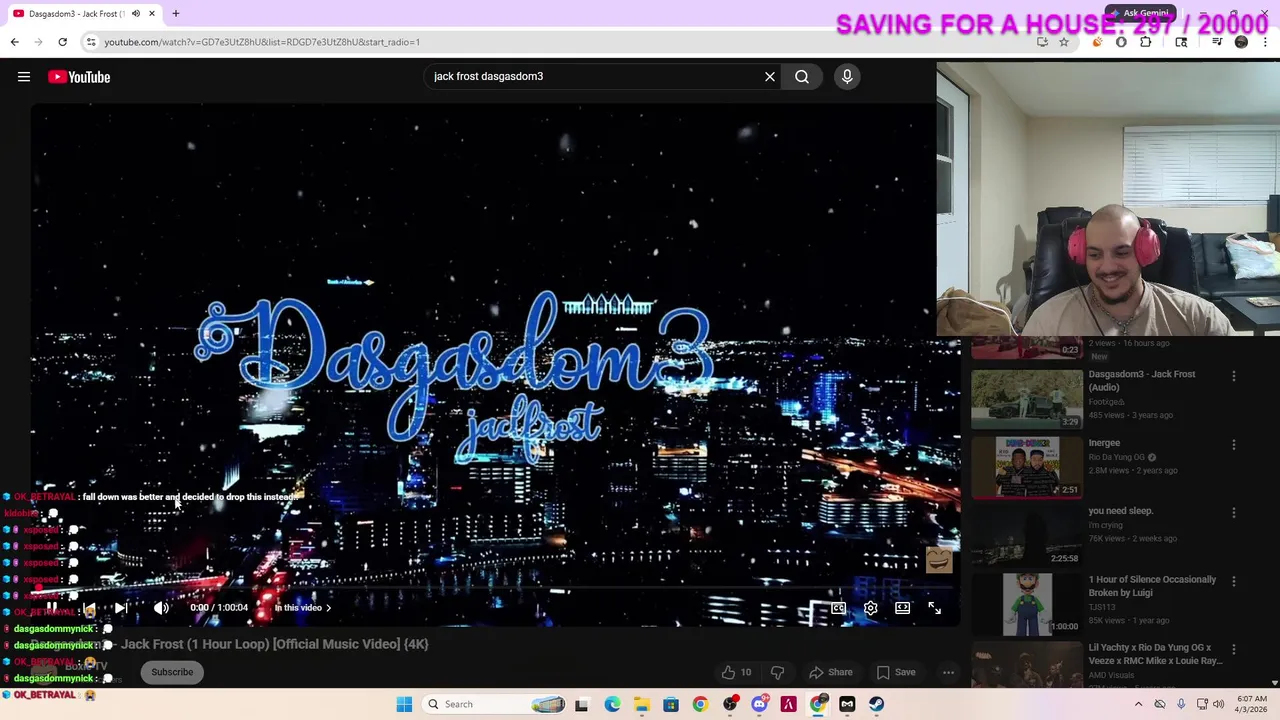Open the YouTube hamburger guide menu

(24, 77)
